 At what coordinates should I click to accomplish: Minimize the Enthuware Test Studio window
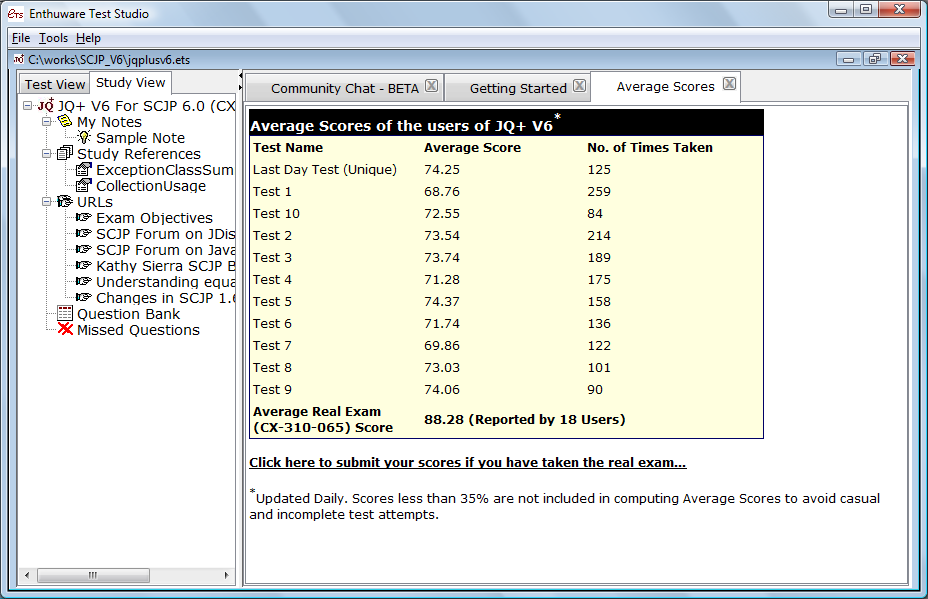tap(840, 9)
